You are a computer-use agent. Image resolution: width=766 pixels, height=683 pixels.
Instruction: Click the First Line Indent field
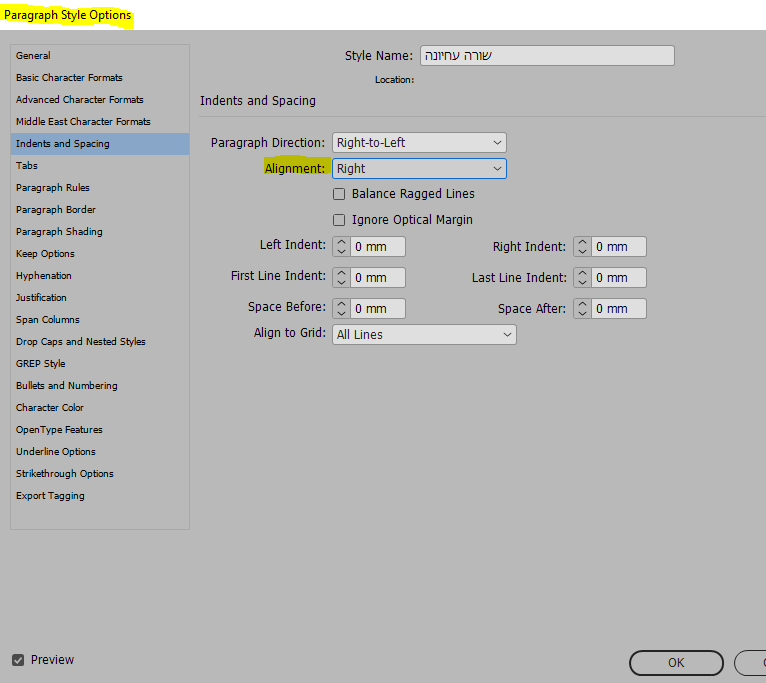pyautogui.click(x=378, y=277)
